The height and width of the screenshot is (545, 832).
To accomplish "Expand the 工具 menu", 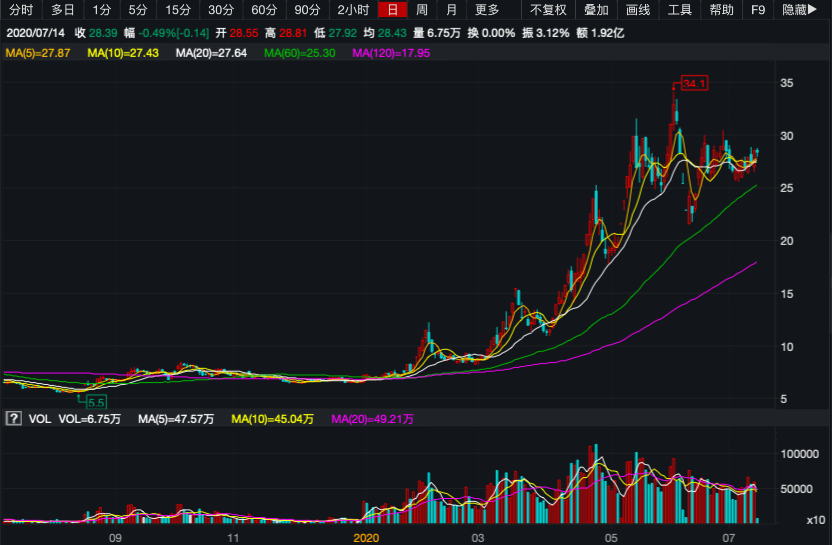I will click(679, 10).
